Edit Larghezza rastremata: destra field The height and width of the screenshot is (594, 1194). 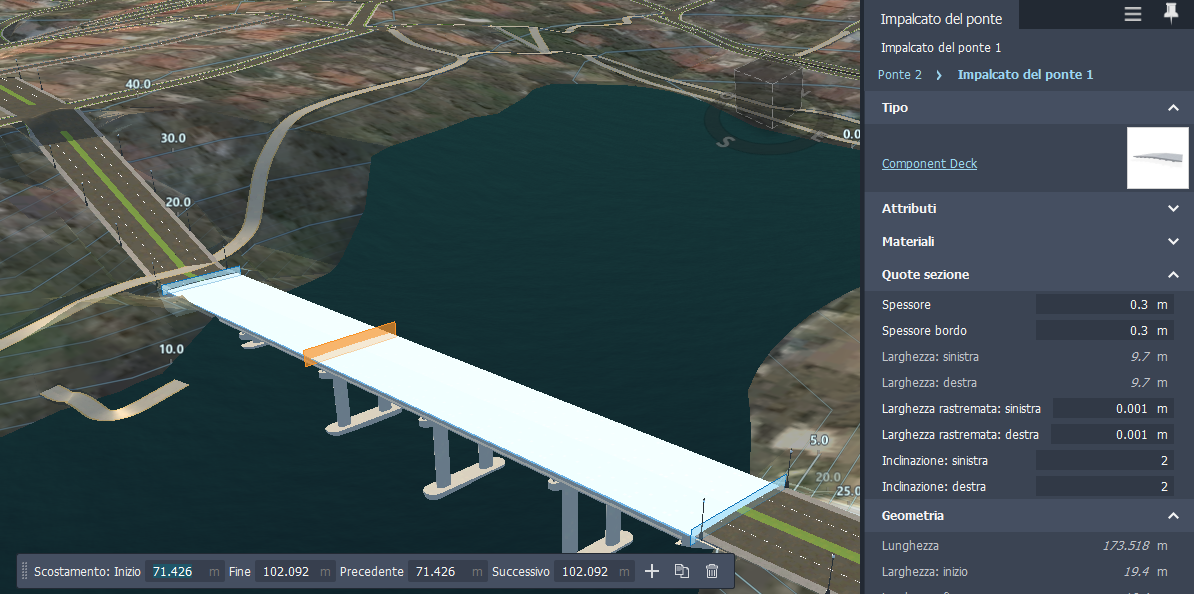tap(1112, 435)
